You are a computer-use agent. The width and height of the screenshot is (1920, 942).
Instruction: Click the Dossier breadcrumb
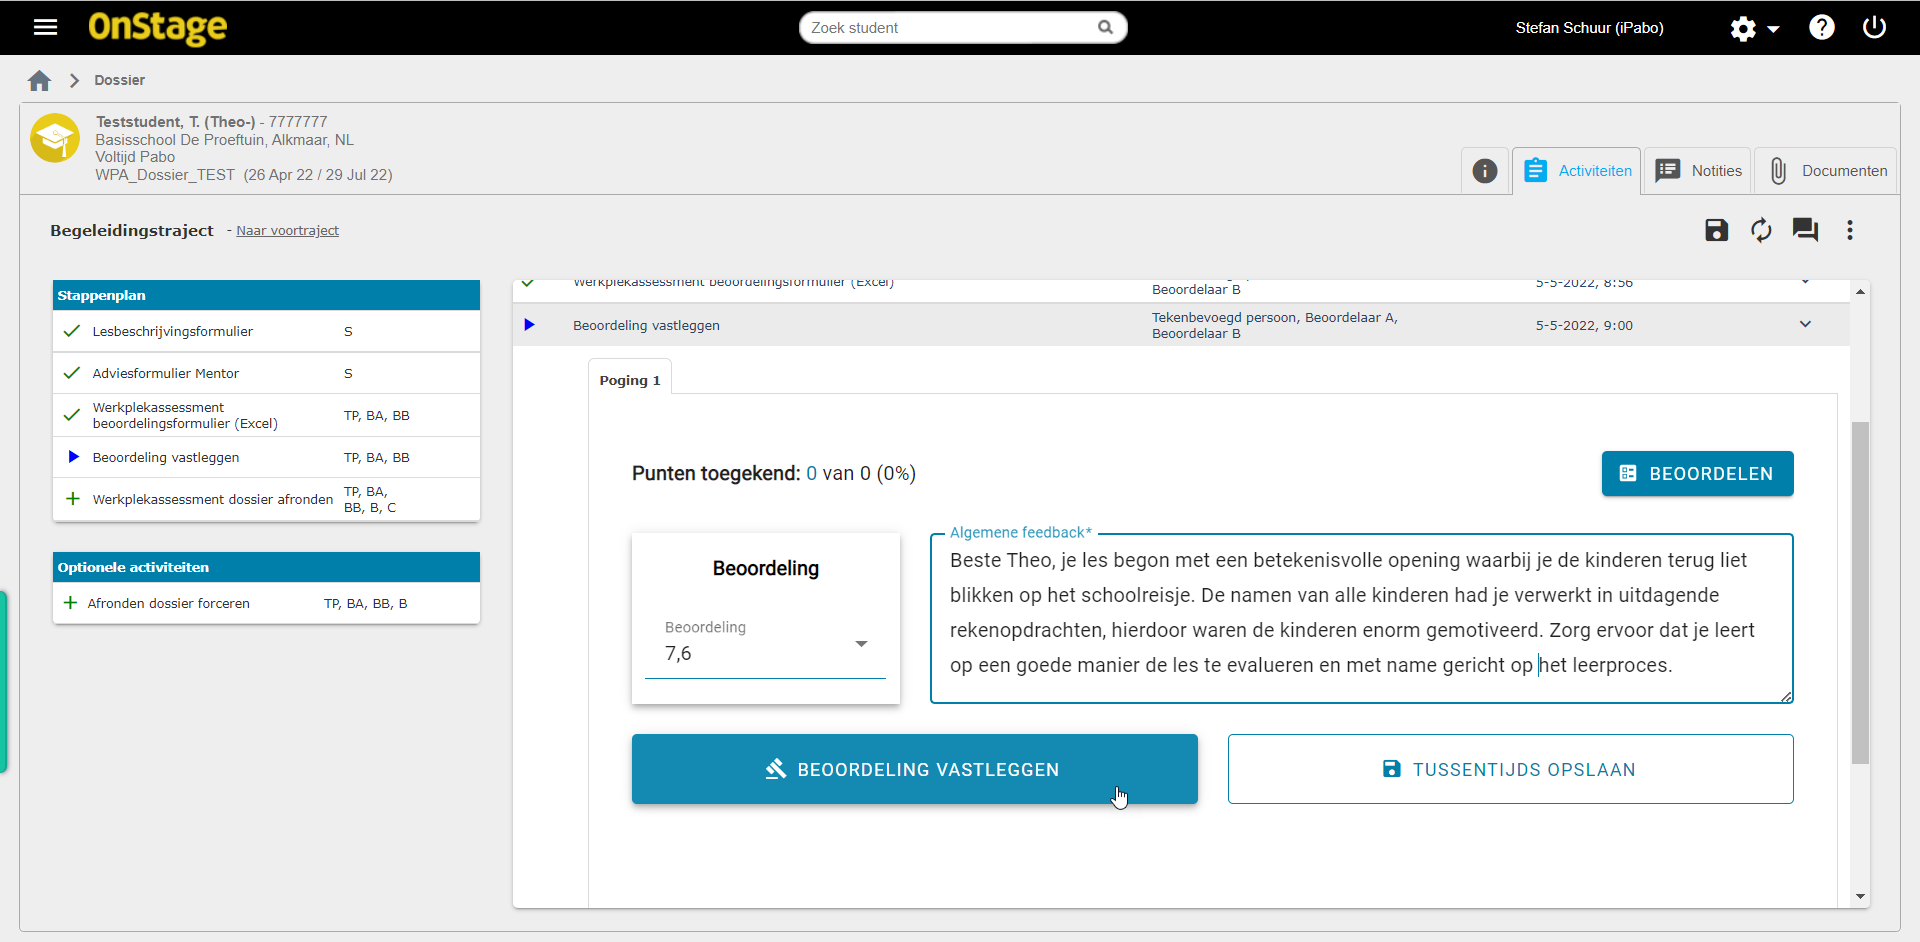click(x=119, y=80)
